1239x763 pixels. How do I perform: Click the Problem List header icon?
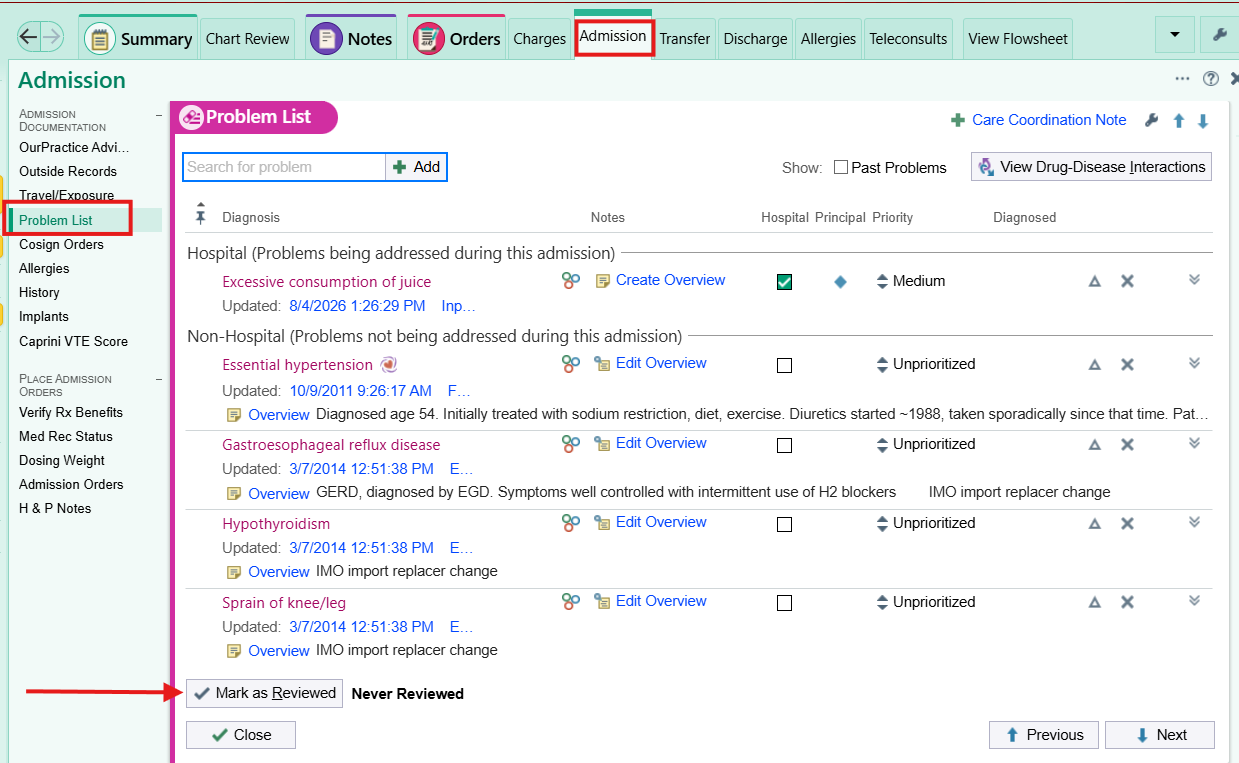(x=191, y=117)
